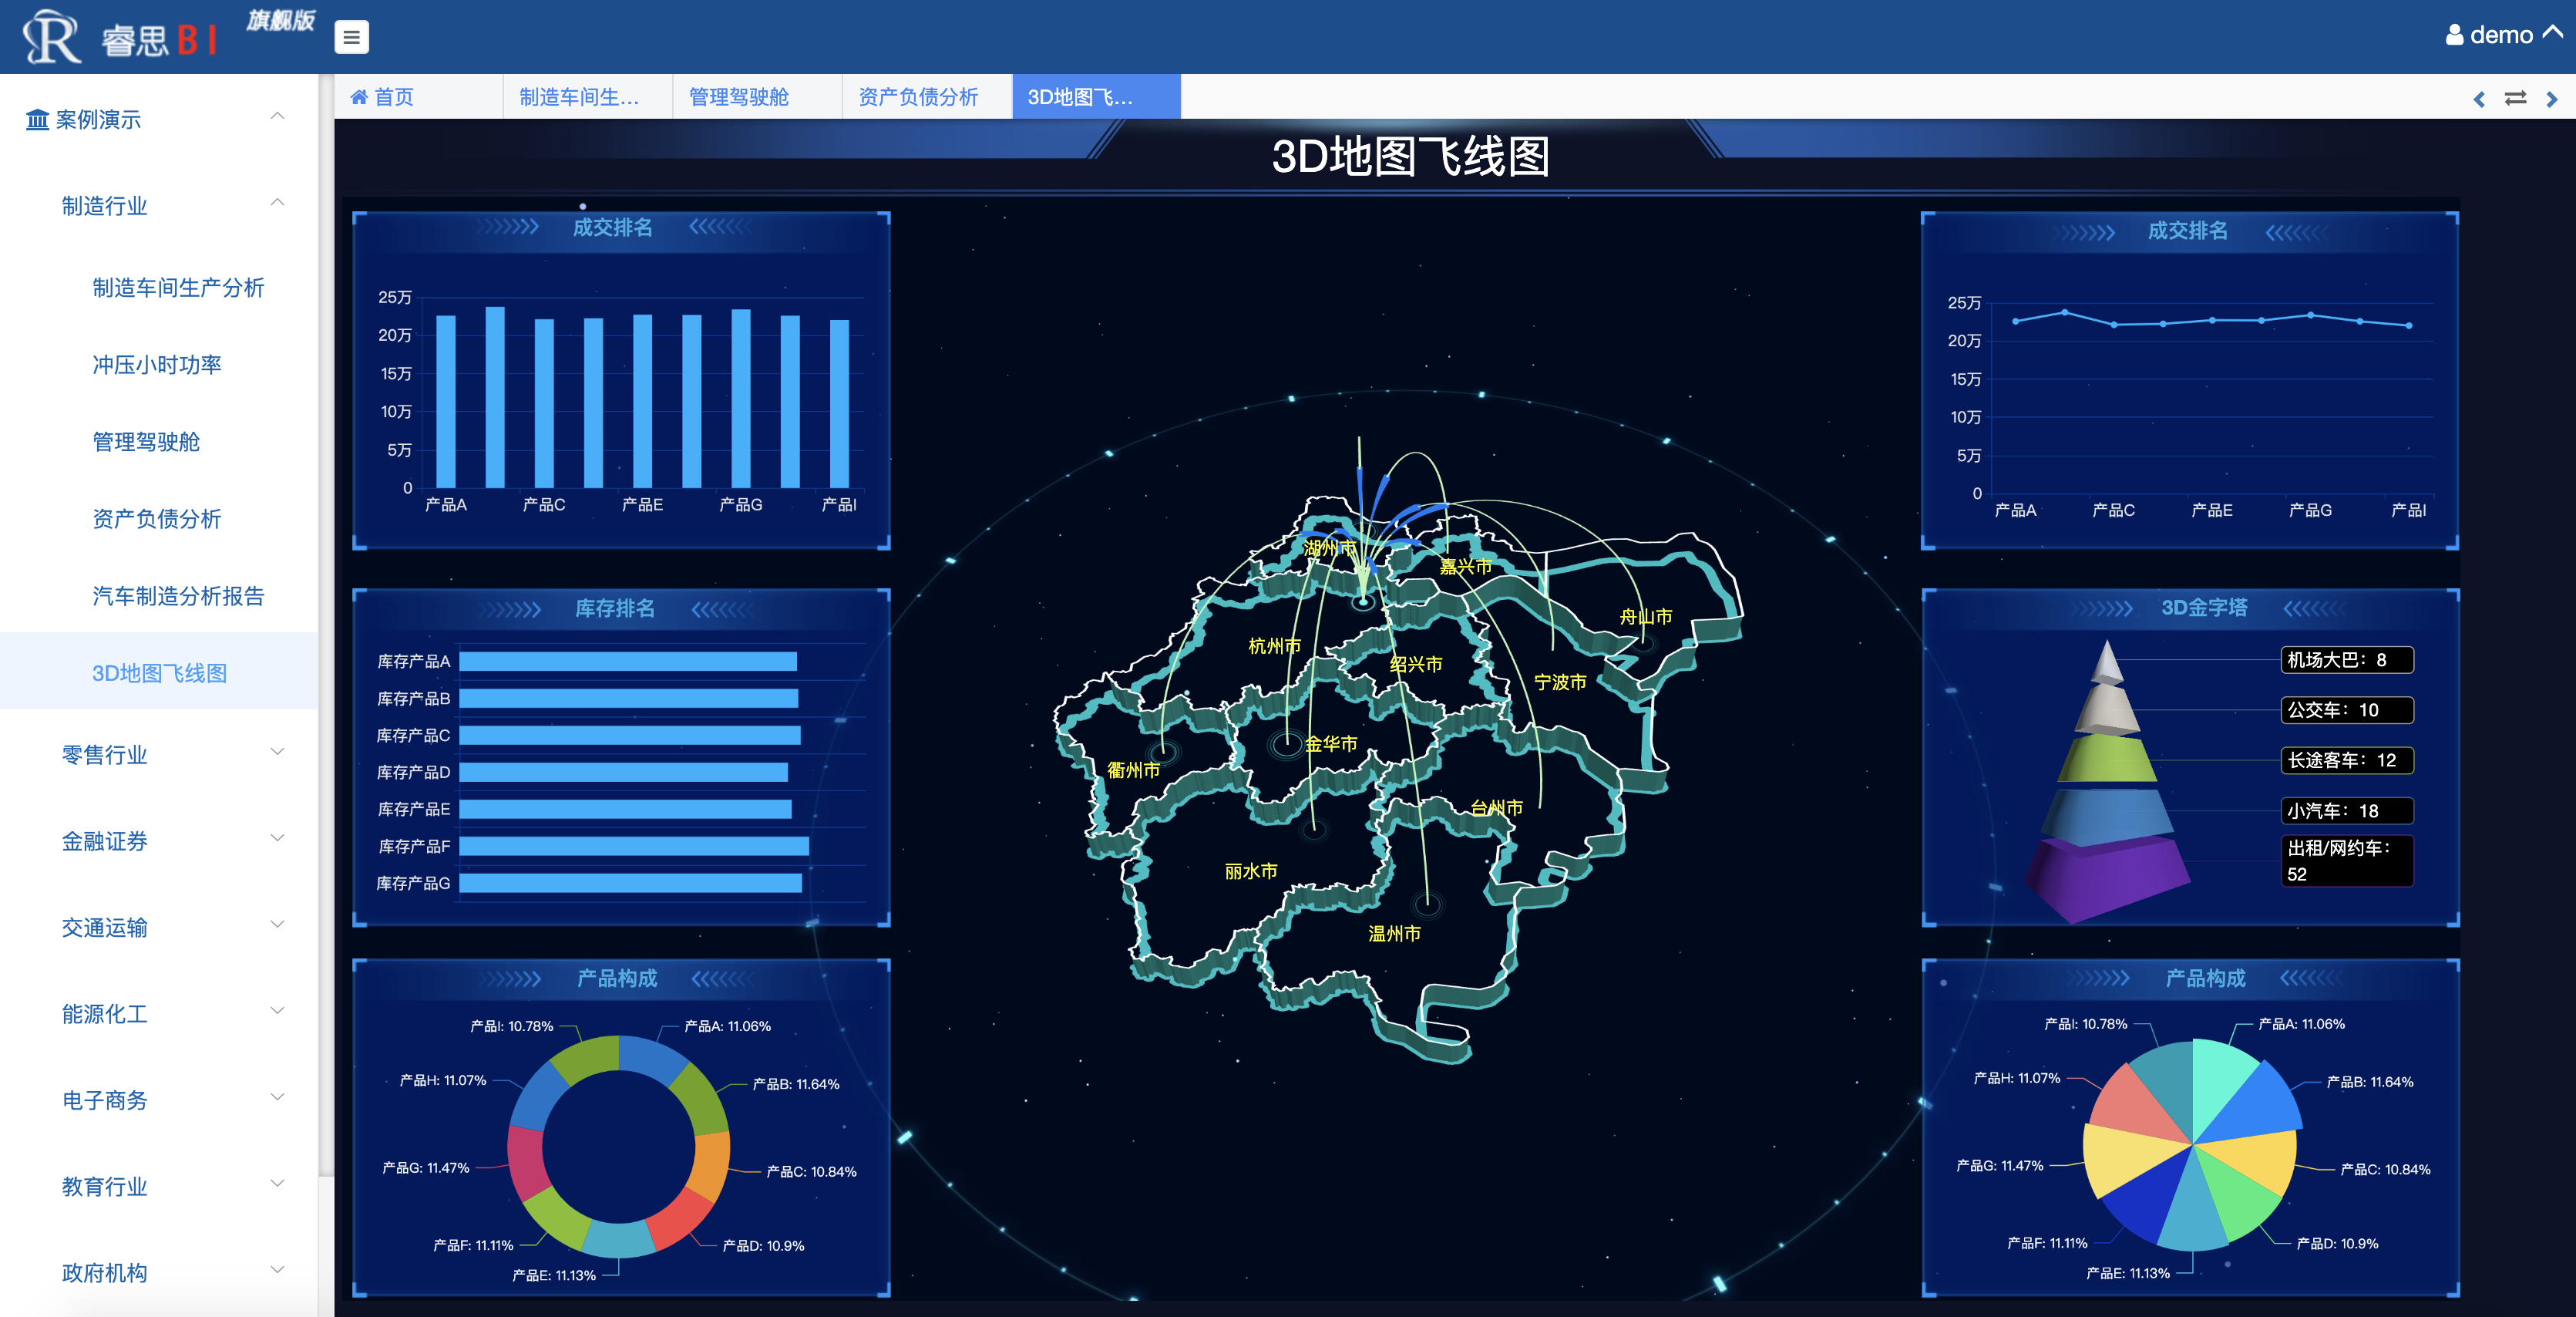
Task: Click the 衢州市 label on map
Action: pos(1133,770)
